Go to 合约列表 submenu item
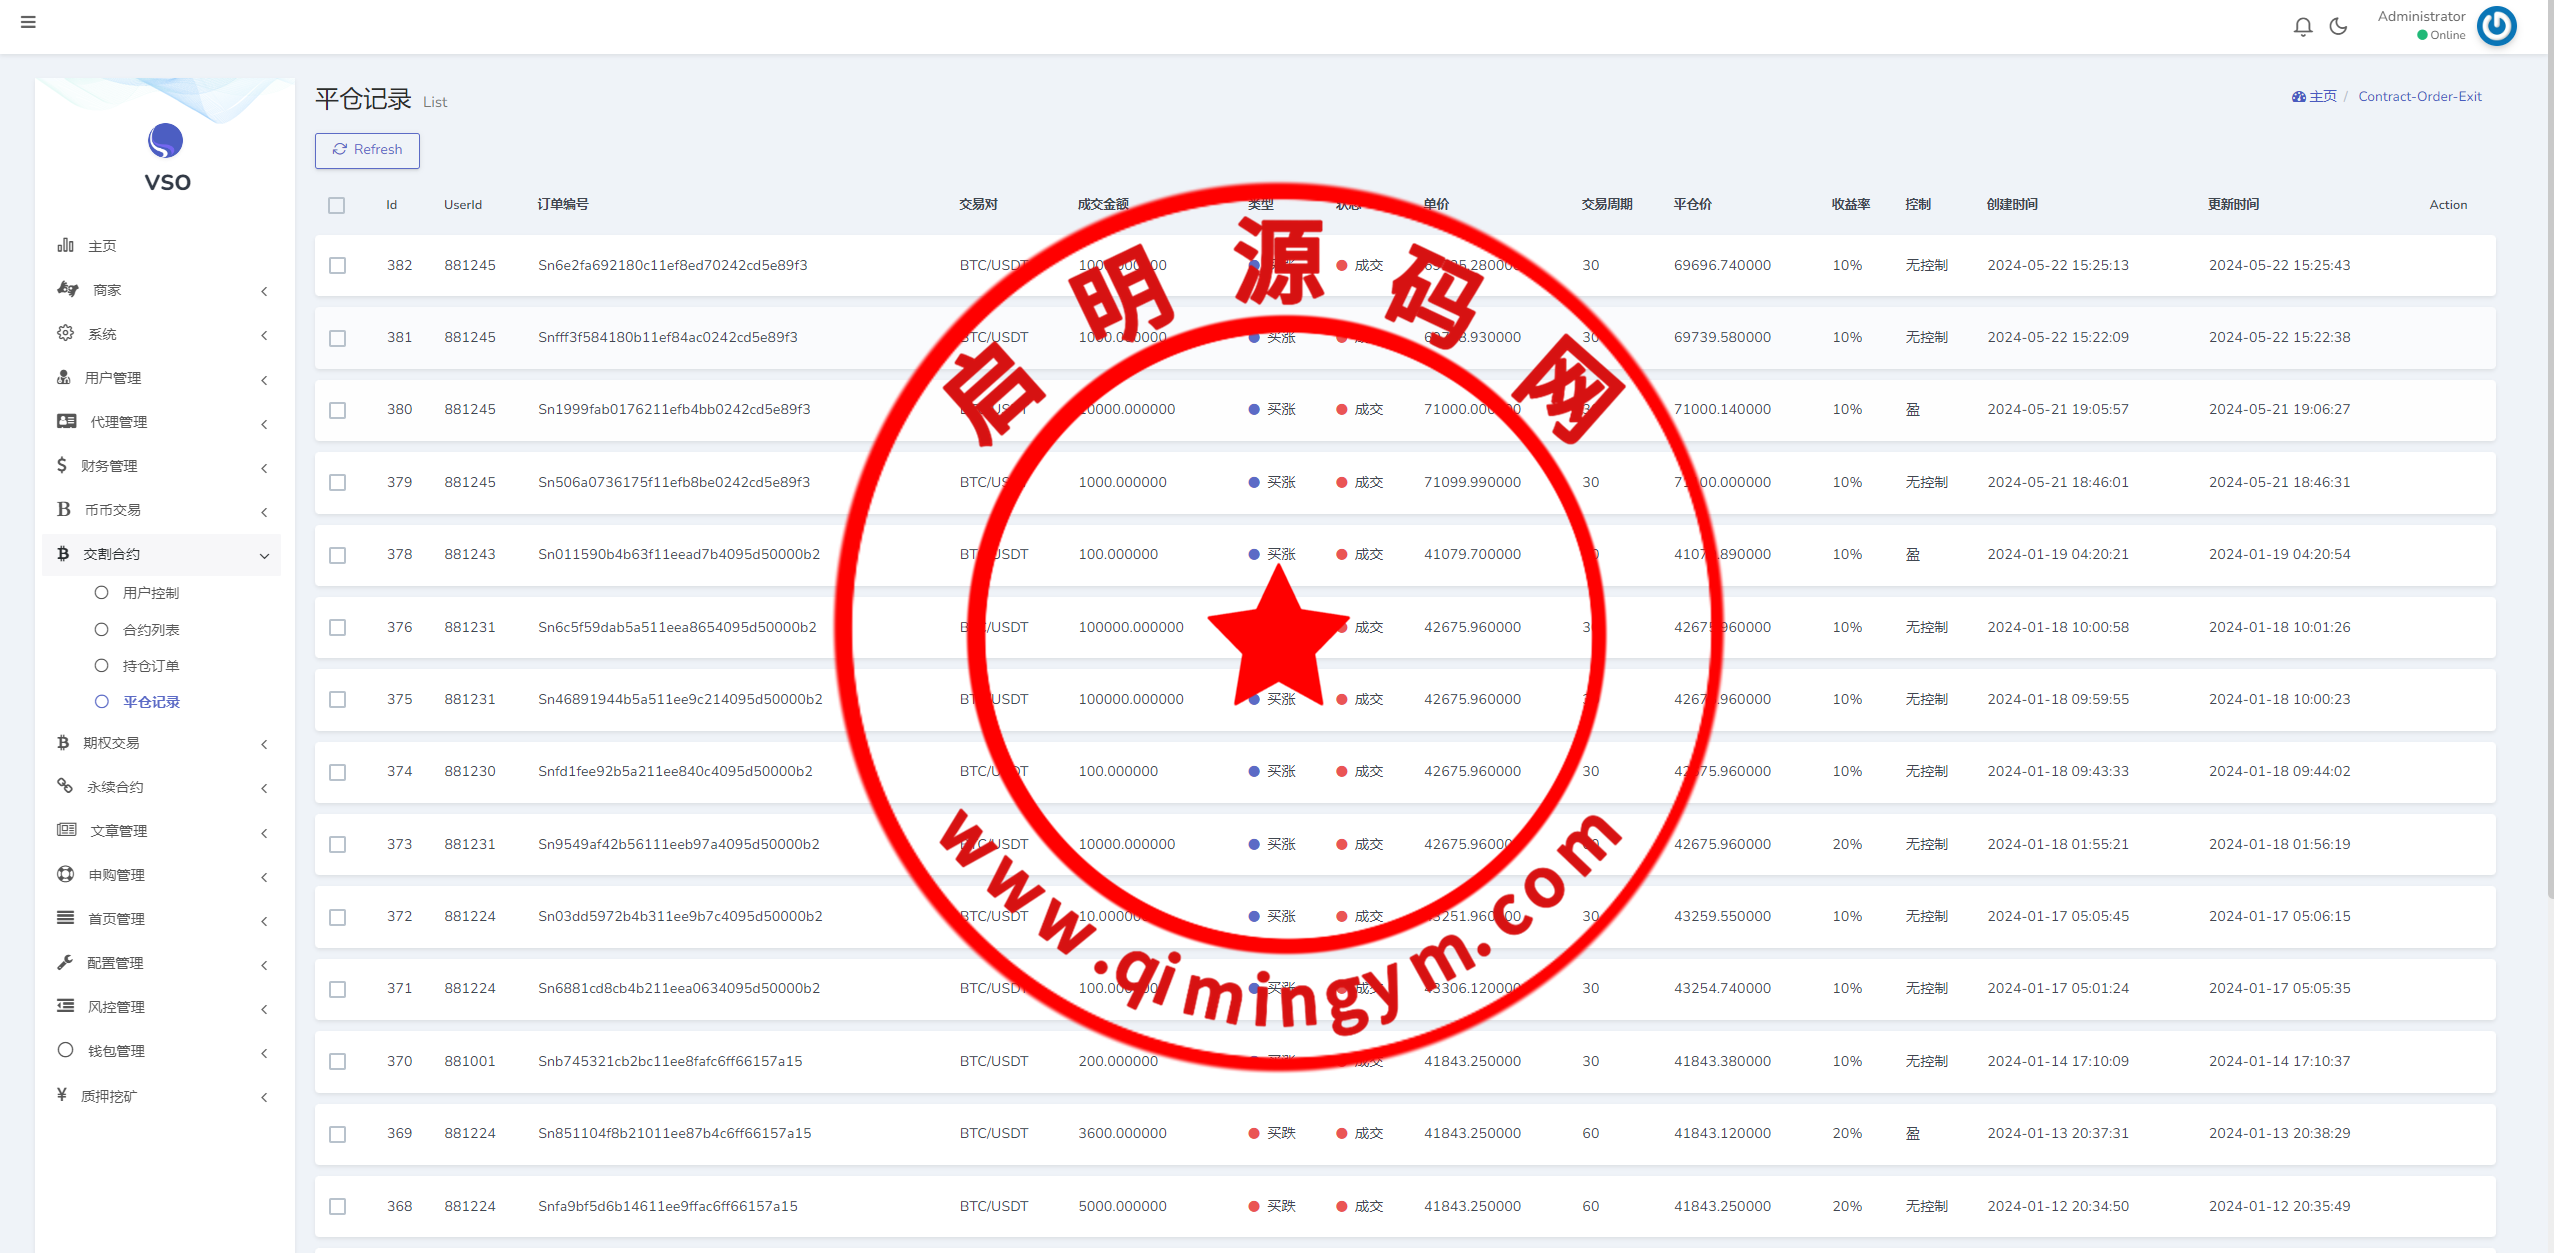The width and height of the screenshot is (2554, 1253). 150,630
